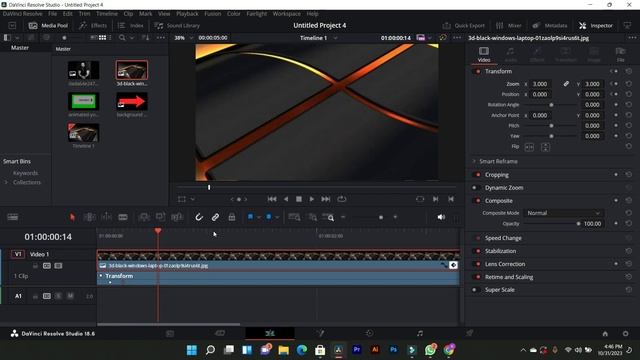Open the Premiere Pro taskbar icon
This screenshot has width=640, height=360.
click(x=357, y=350)
